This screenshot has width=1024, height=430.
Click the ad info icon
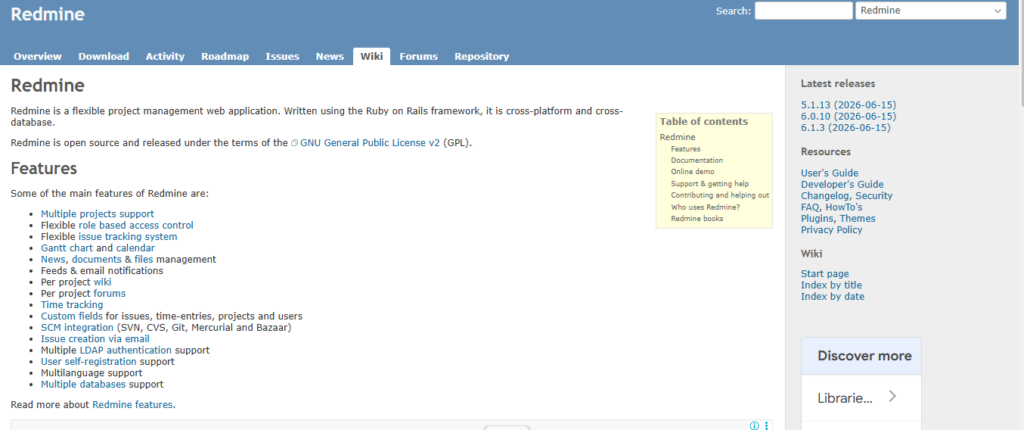[x=754, y=425]
